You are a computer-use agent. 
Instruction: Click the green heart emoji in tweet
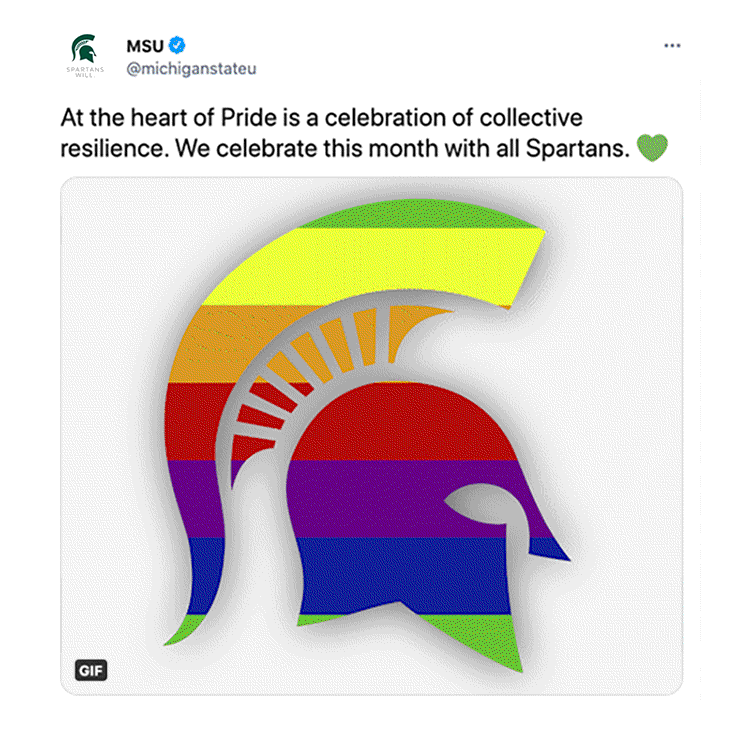click(652, 149)
